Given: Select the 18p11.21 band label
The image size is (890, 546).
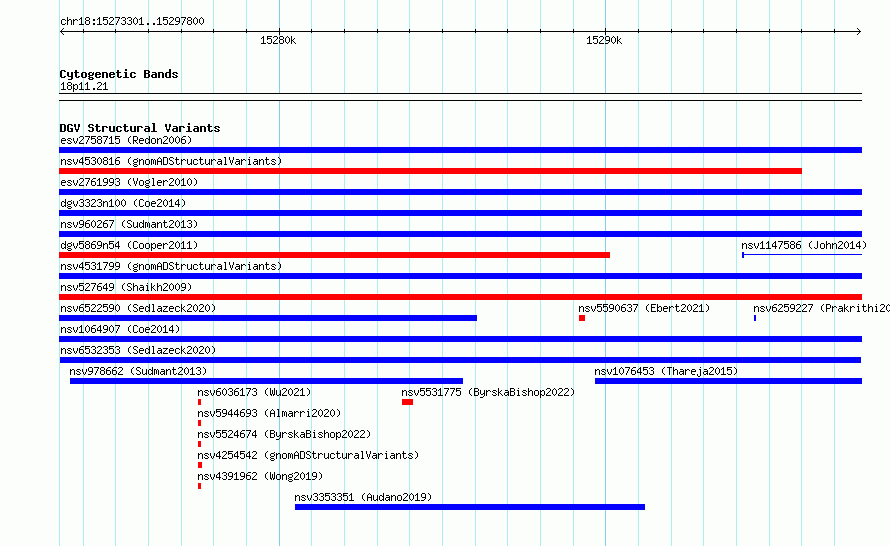Looking at the screenshot, I should point(84,86).
